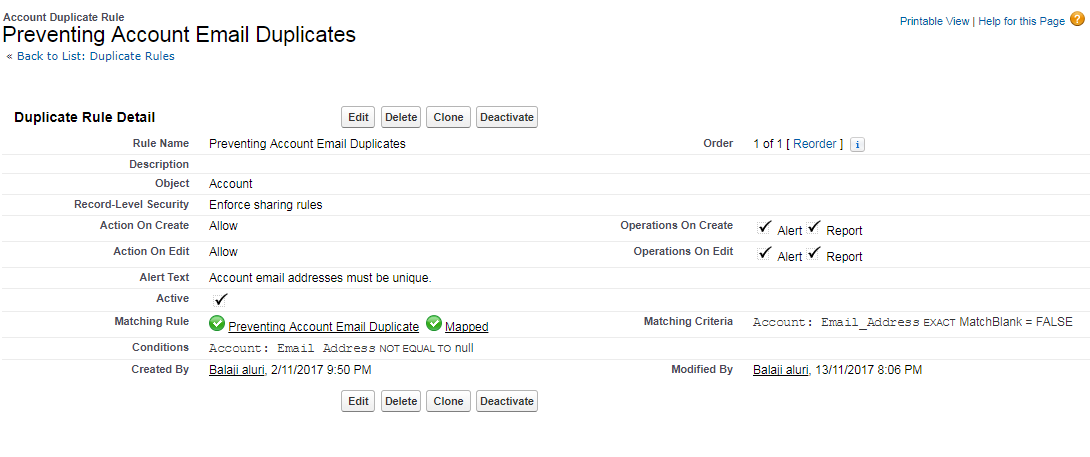The image size is (1090, 457).
Task: Click the Active checkmark icon
Action: 221,299
